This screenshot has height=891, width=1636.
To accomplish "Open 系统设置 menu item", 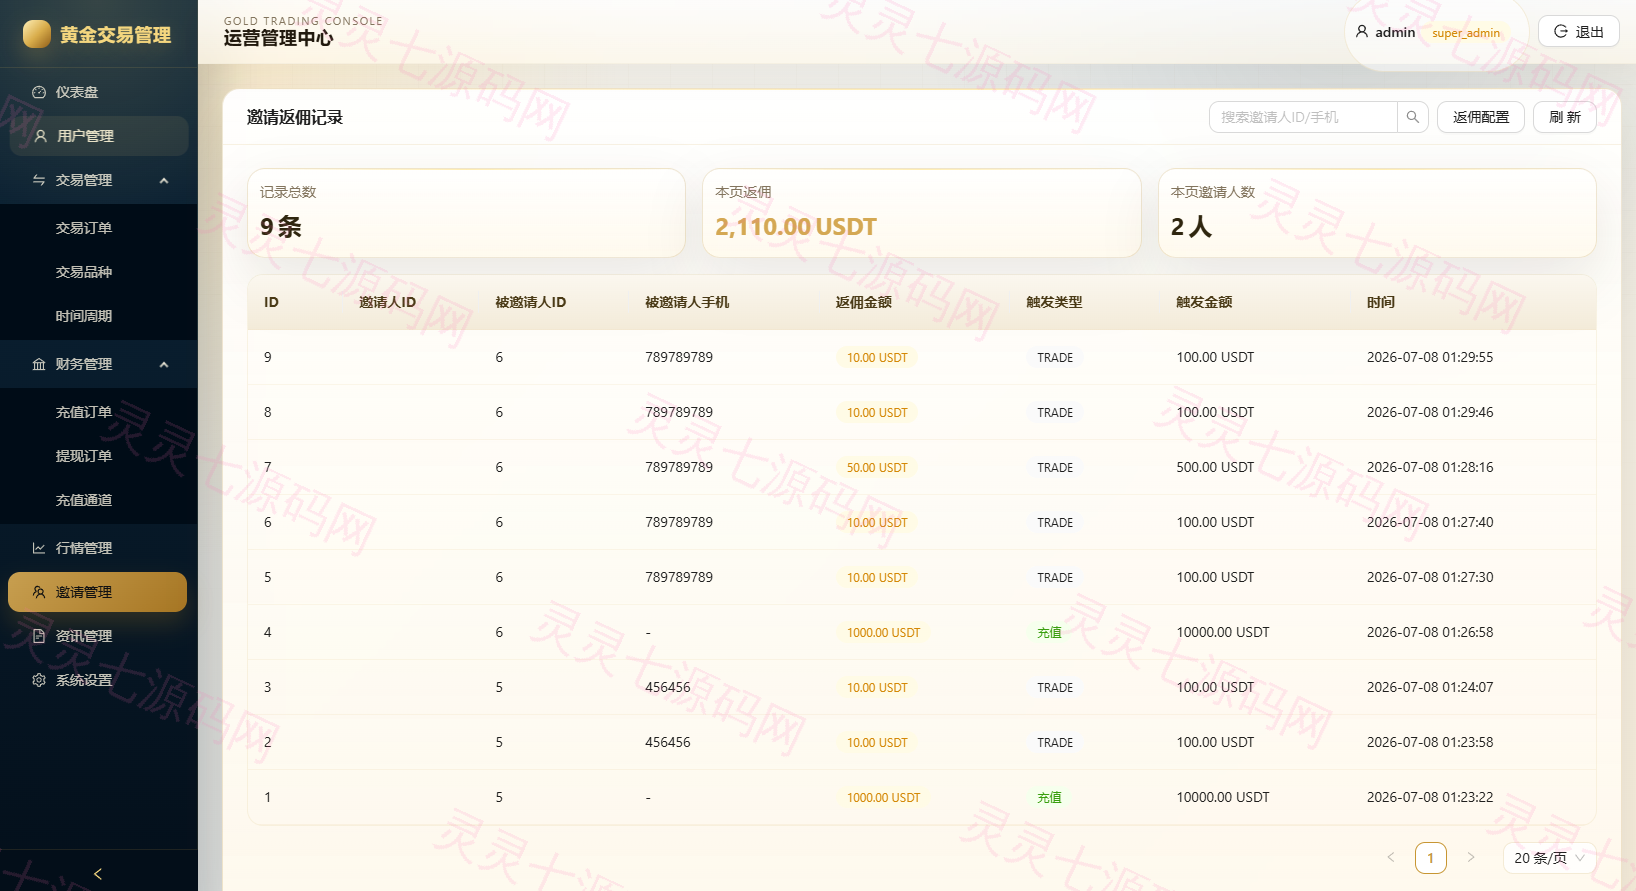I will pos(98,680).
